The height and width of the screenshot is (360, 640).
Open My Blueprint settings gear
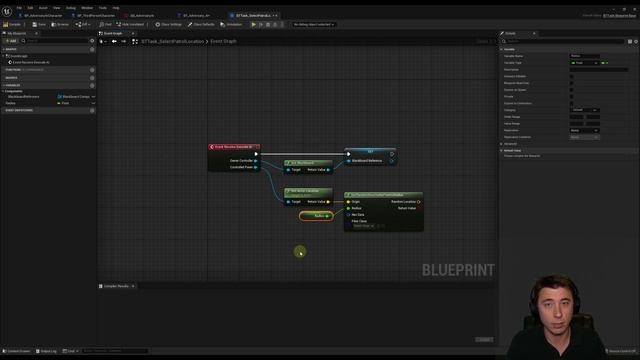92,41
